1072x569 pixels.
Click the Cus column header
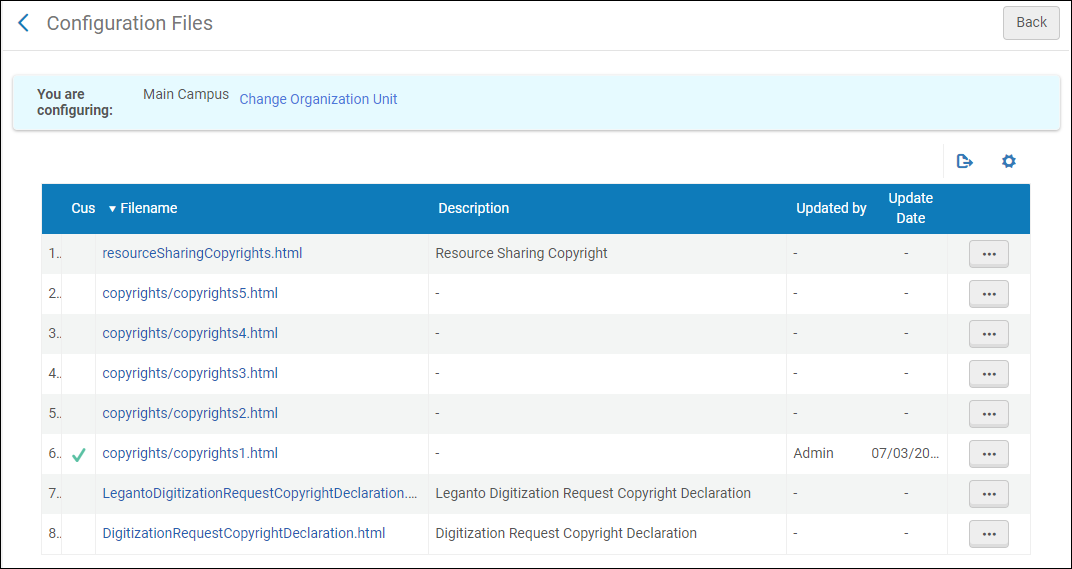83,209
